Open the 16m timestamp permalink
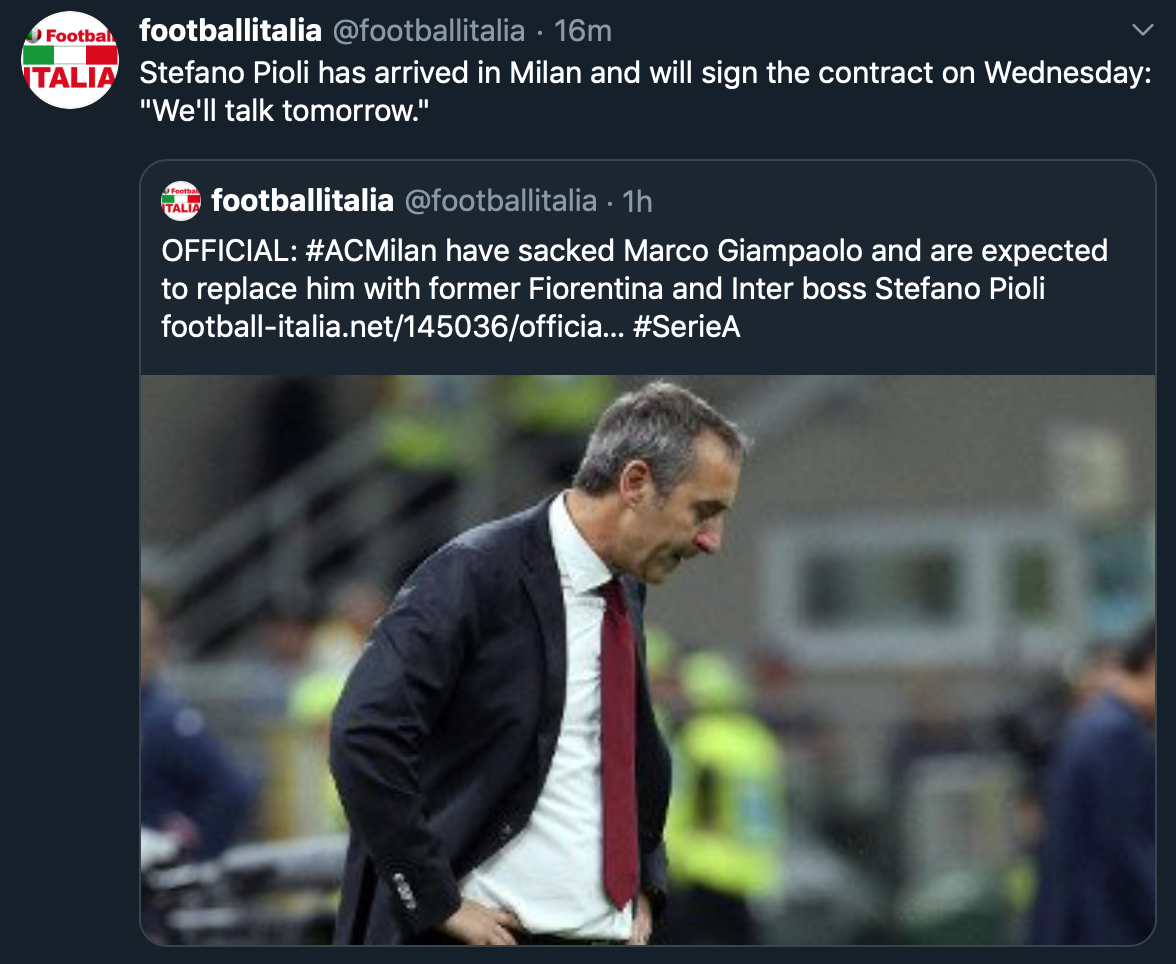The height and width of the screenshot is (964, 1176). click(583, 31)
